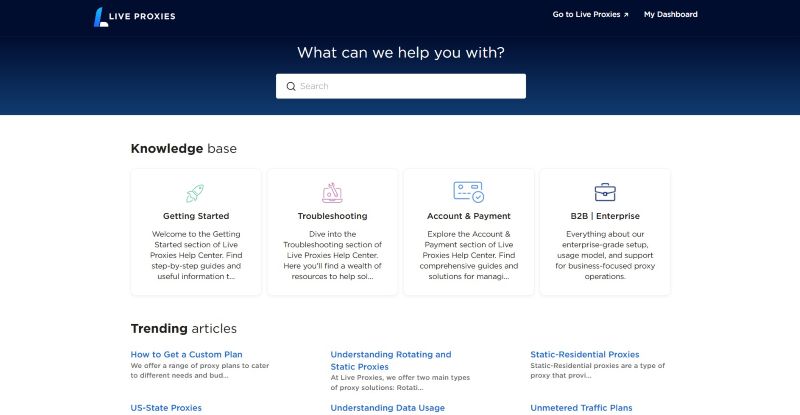Open the Troubleshooting card title

pyautogui.click(x=333, y=216)
